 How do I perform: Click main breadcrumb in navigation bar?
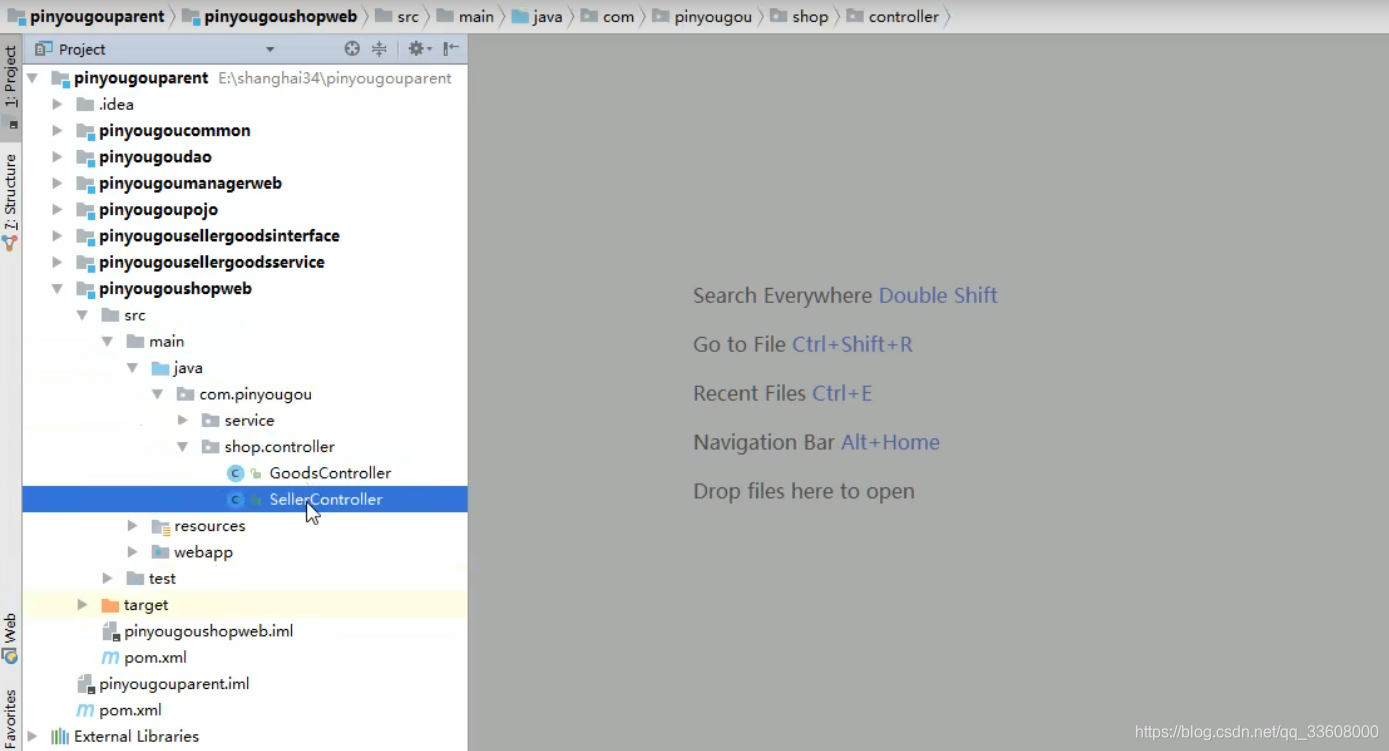pyautogui.click(x=466, y=16)
